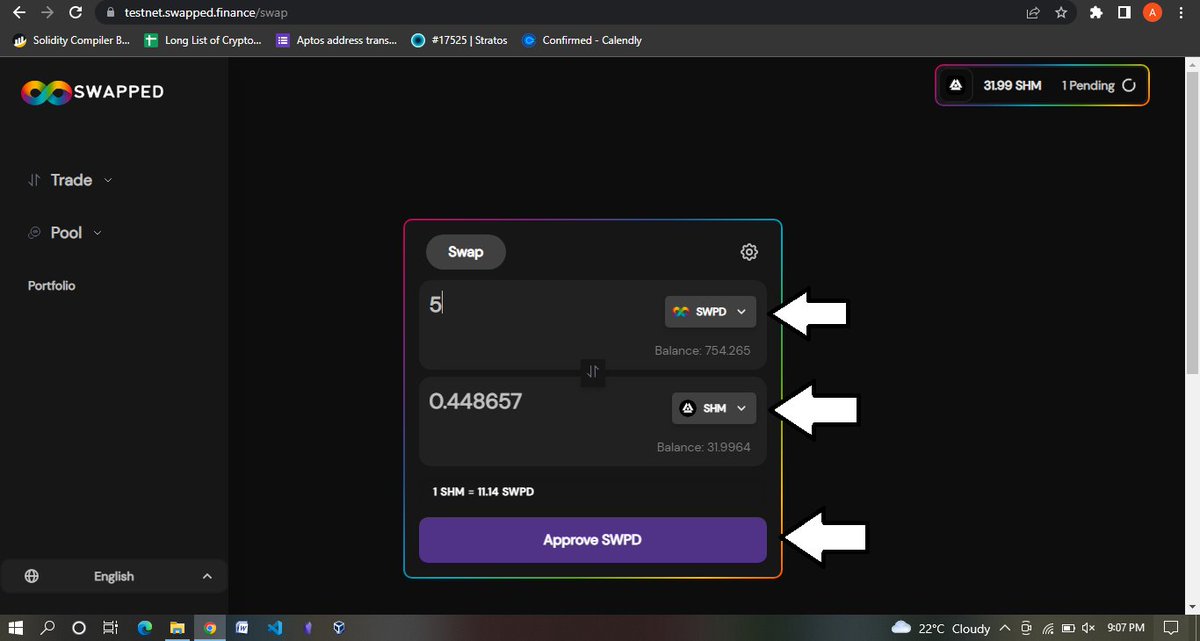Open the Chrome extensions puzzle icon
This screenshot has height=641, width=1200.
(1096, 13)
